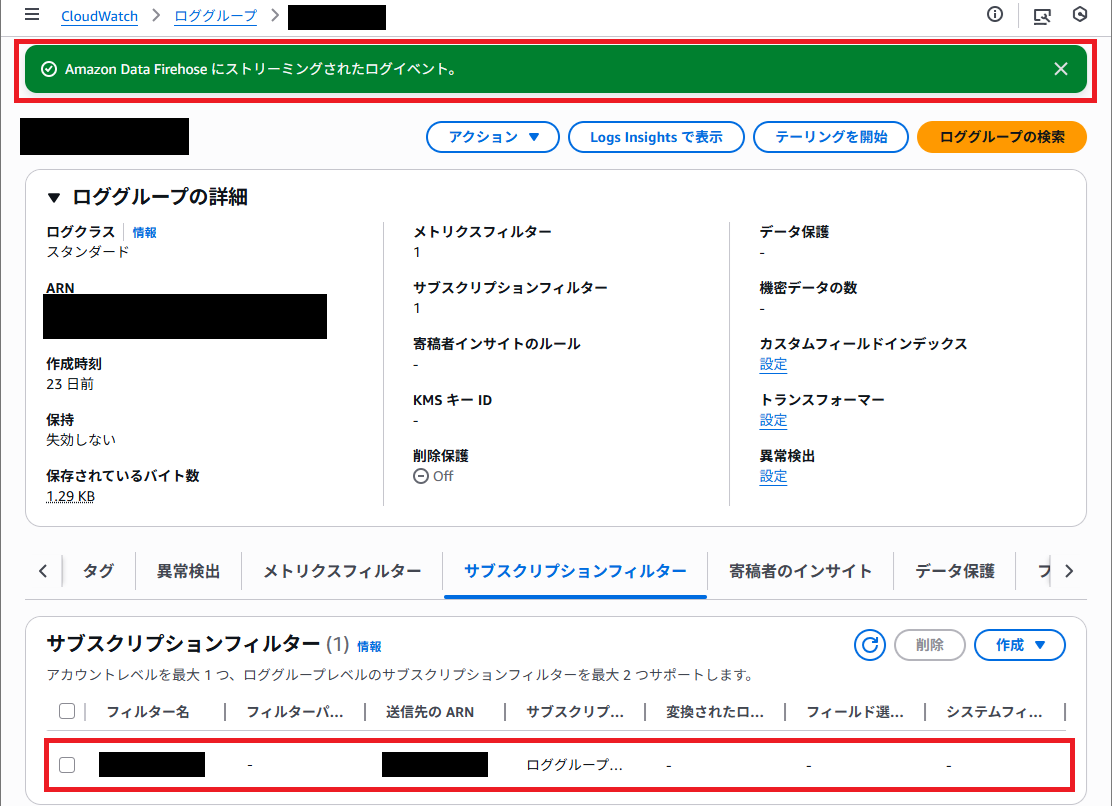Click the info circle icon in header

(x=993, y=15)
